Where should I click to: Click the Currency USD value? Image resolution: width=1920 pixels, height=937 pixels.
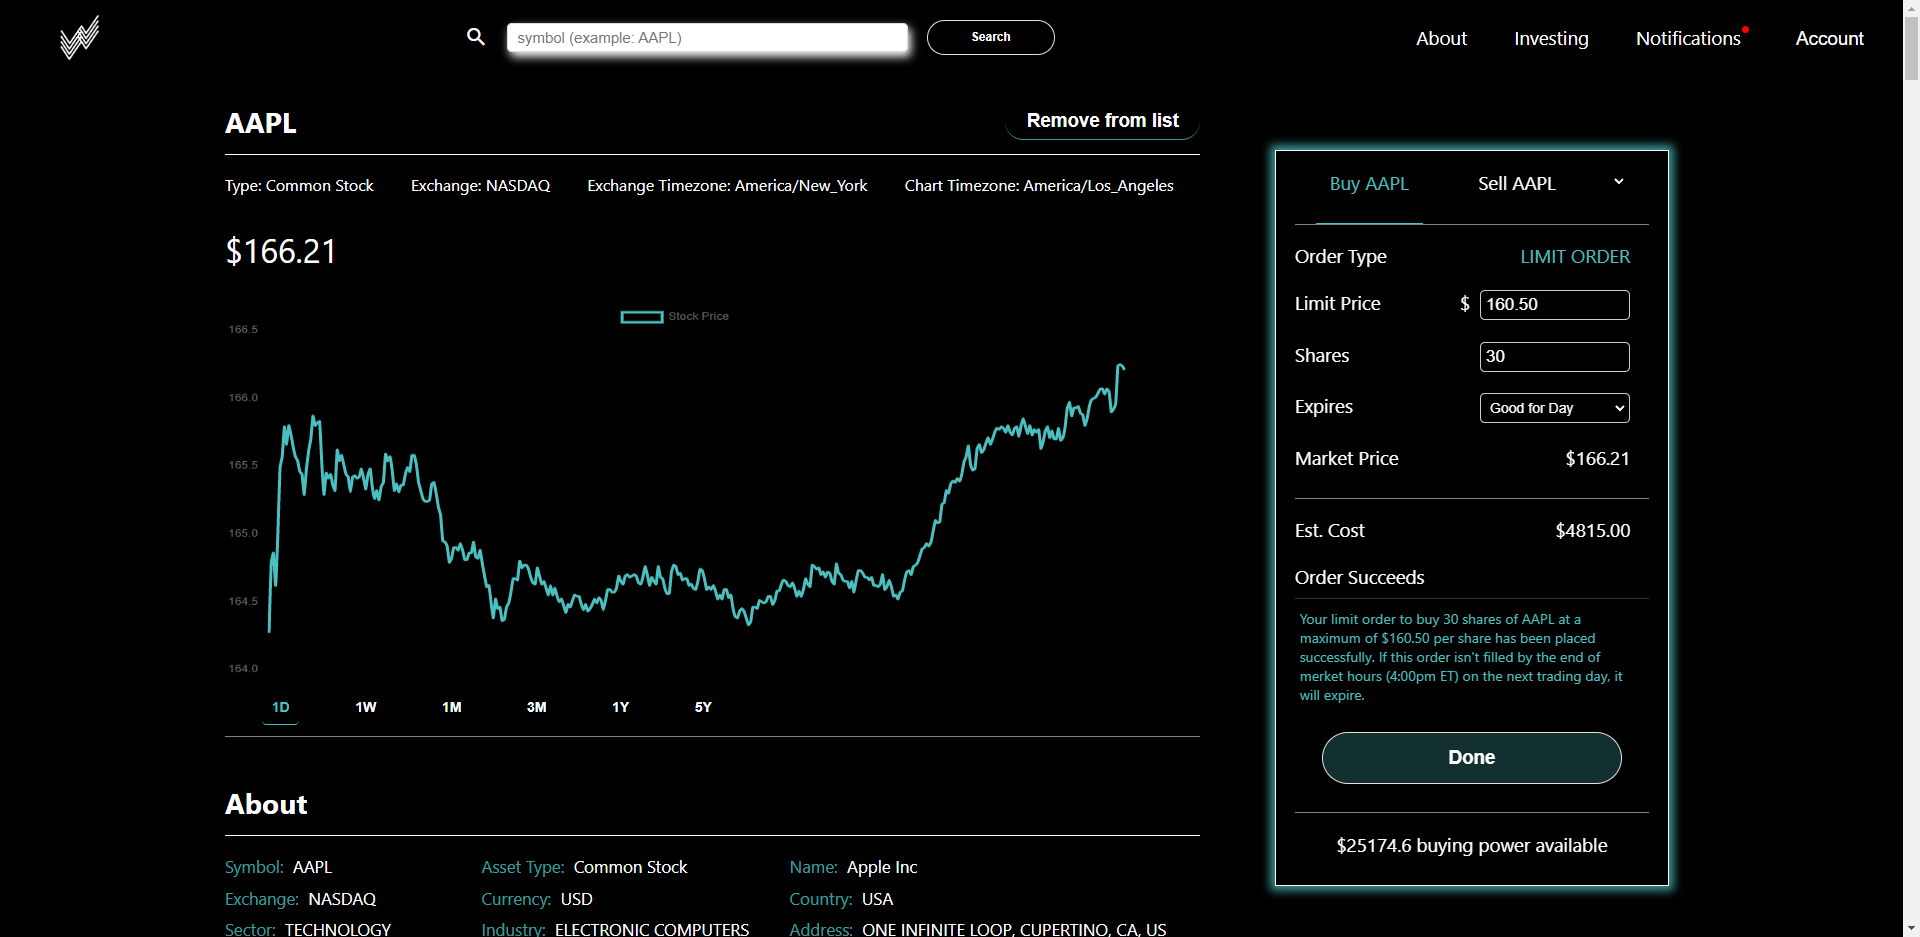click(x=576, y=900)
